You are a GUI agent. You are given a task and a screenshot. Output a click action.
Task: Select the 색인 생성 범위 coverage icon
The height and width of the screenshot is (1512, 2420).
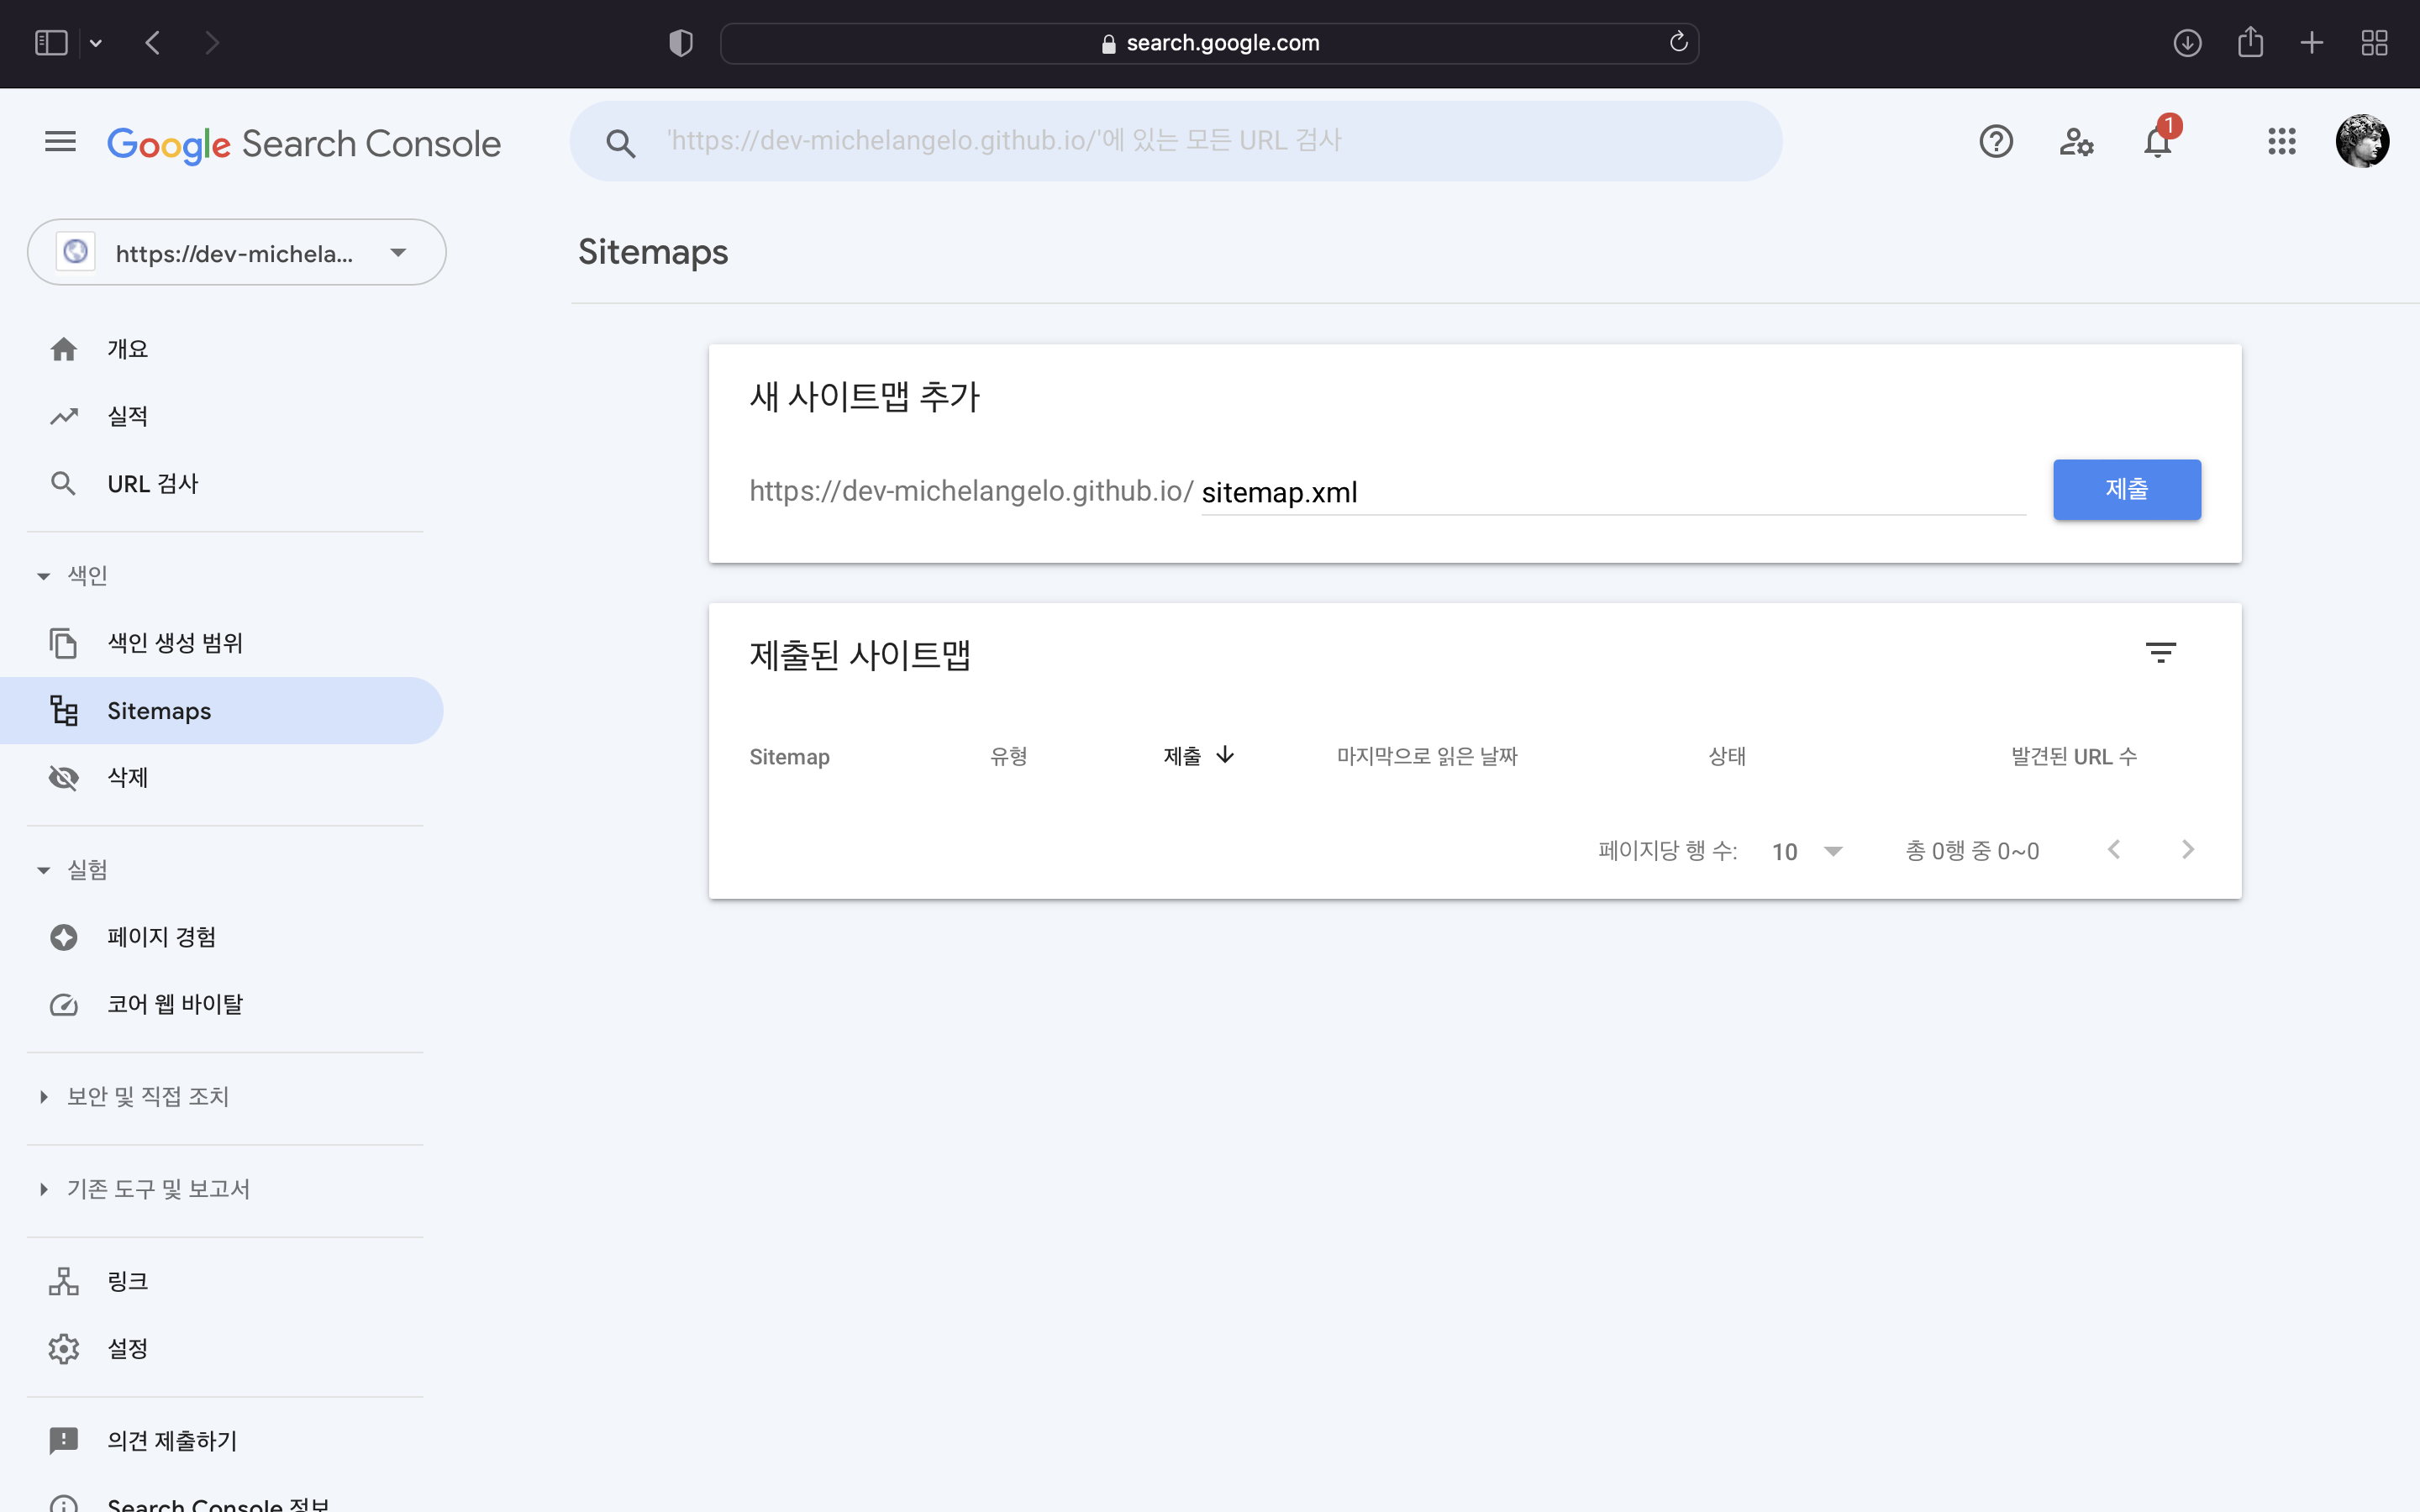click(x=64, y=643)
